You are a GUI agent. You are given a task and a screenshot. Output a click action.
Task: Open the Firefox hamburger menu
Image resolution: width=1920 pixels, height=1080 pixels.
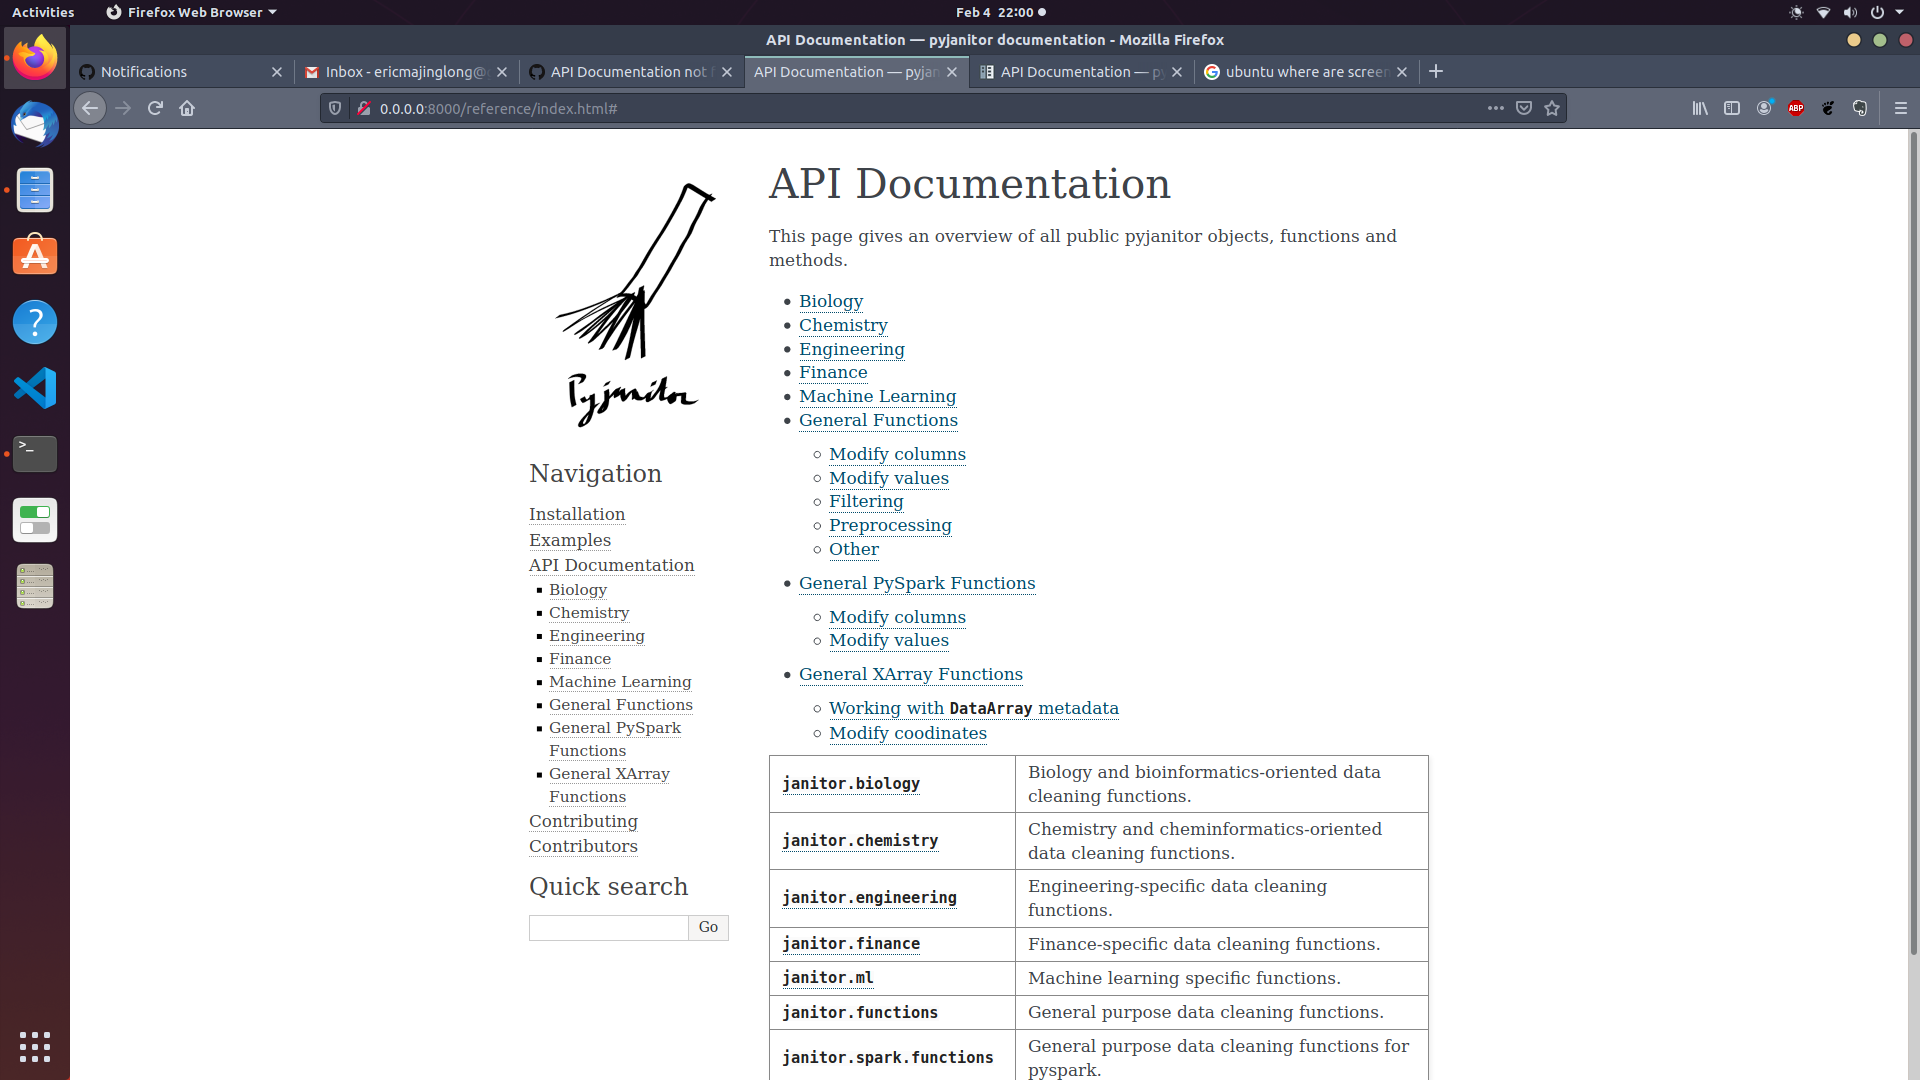[1900, 108]
